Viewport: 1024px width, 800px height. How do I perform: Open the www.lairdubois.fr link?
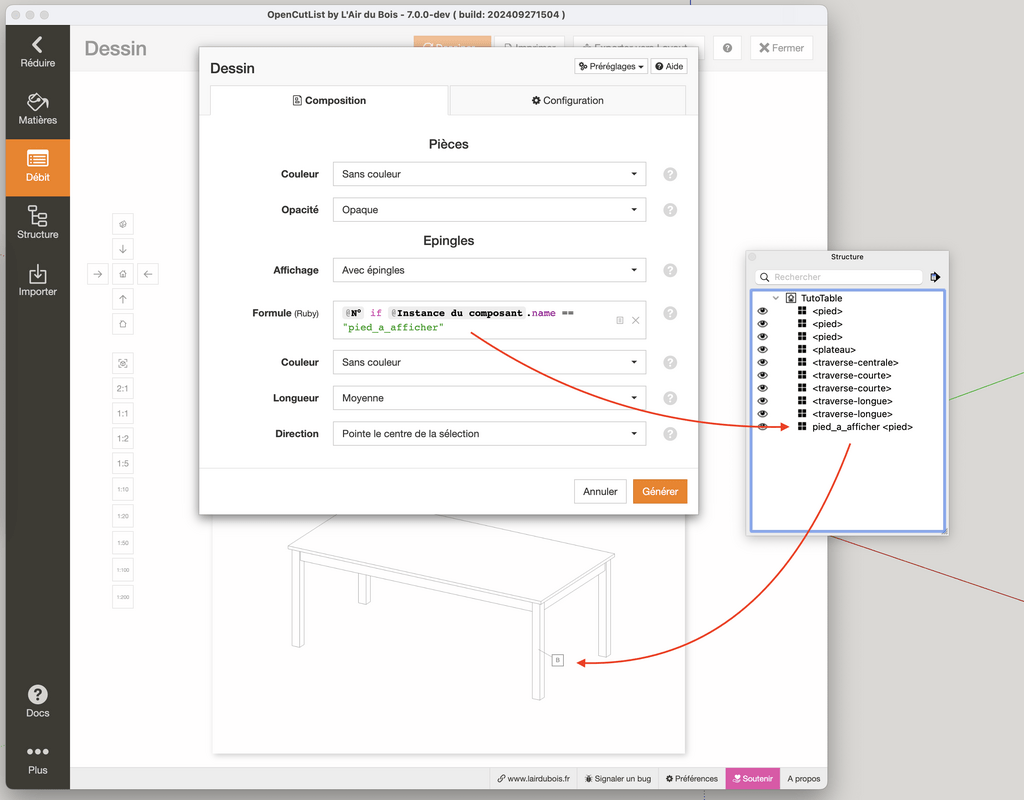pyautogui.click(x=534, y=778)
